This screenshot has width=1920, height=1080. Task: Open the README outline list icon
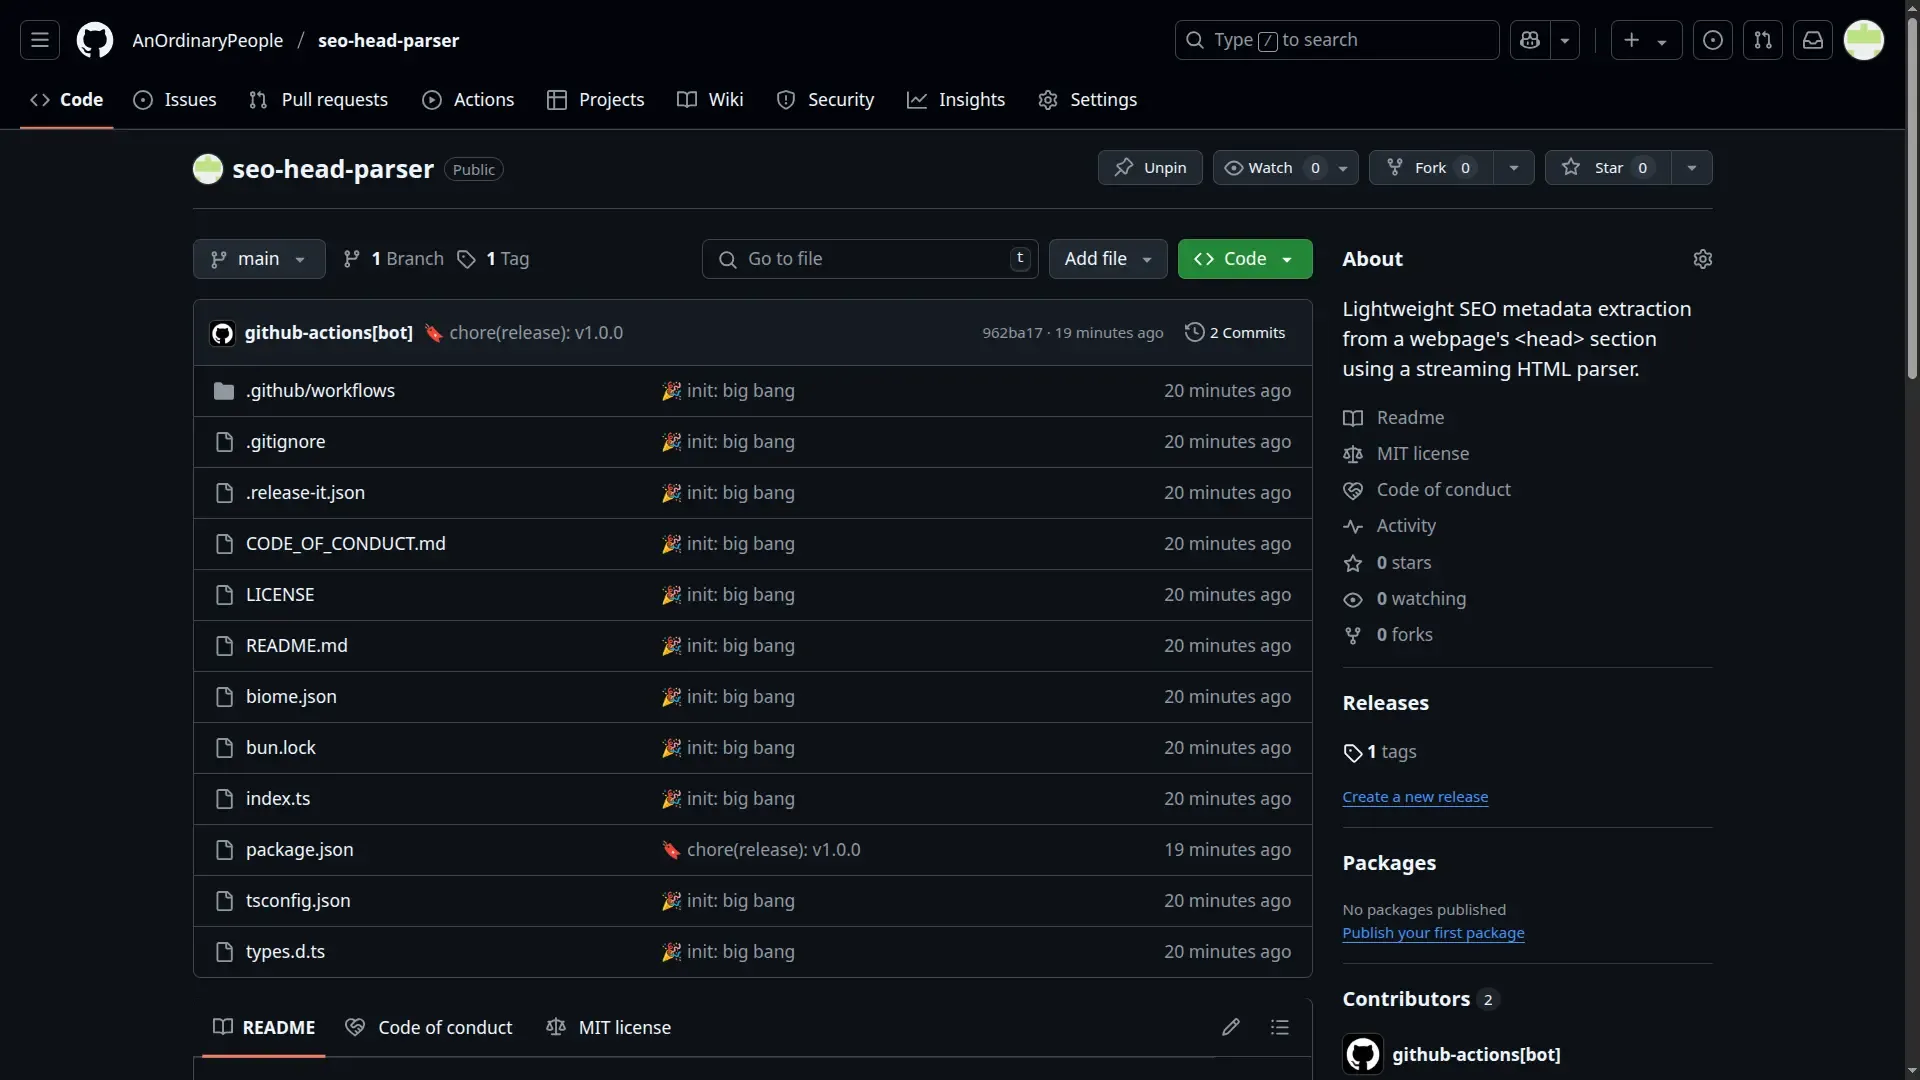[x=1279, y=1027]
